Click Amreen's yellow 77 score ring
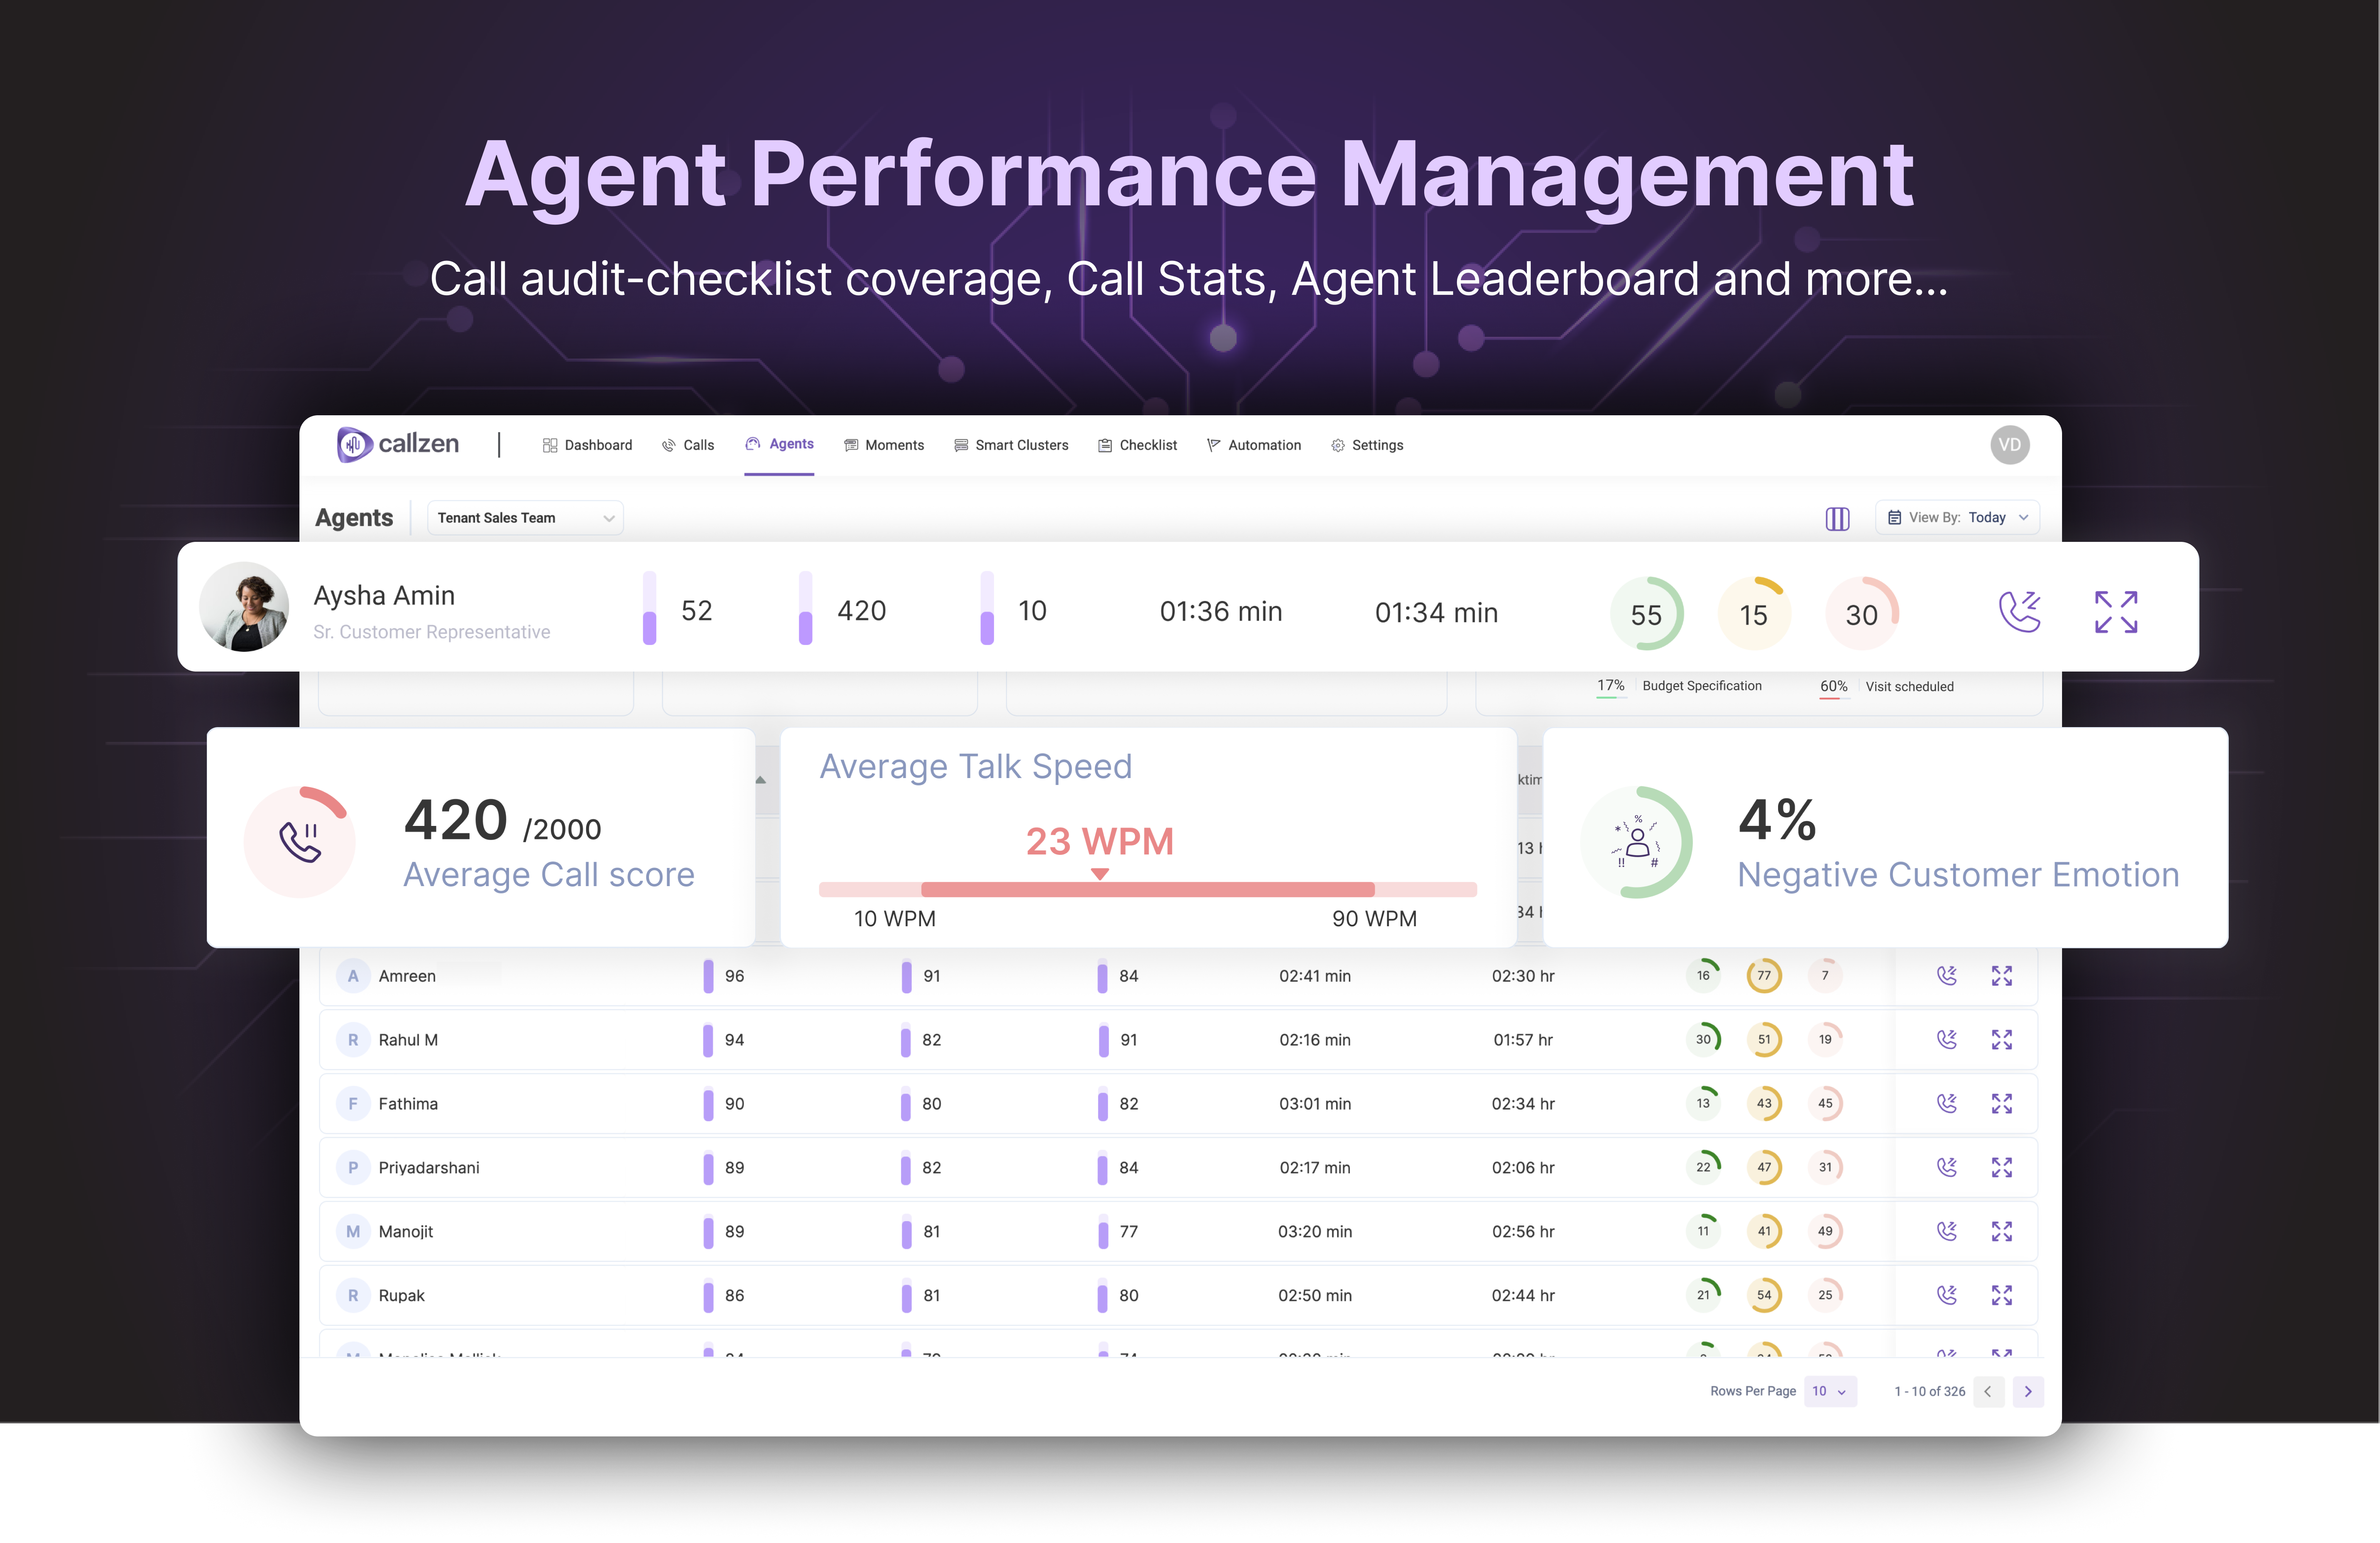This screenshot has width=2380, height=1543. coord(1764,976)
